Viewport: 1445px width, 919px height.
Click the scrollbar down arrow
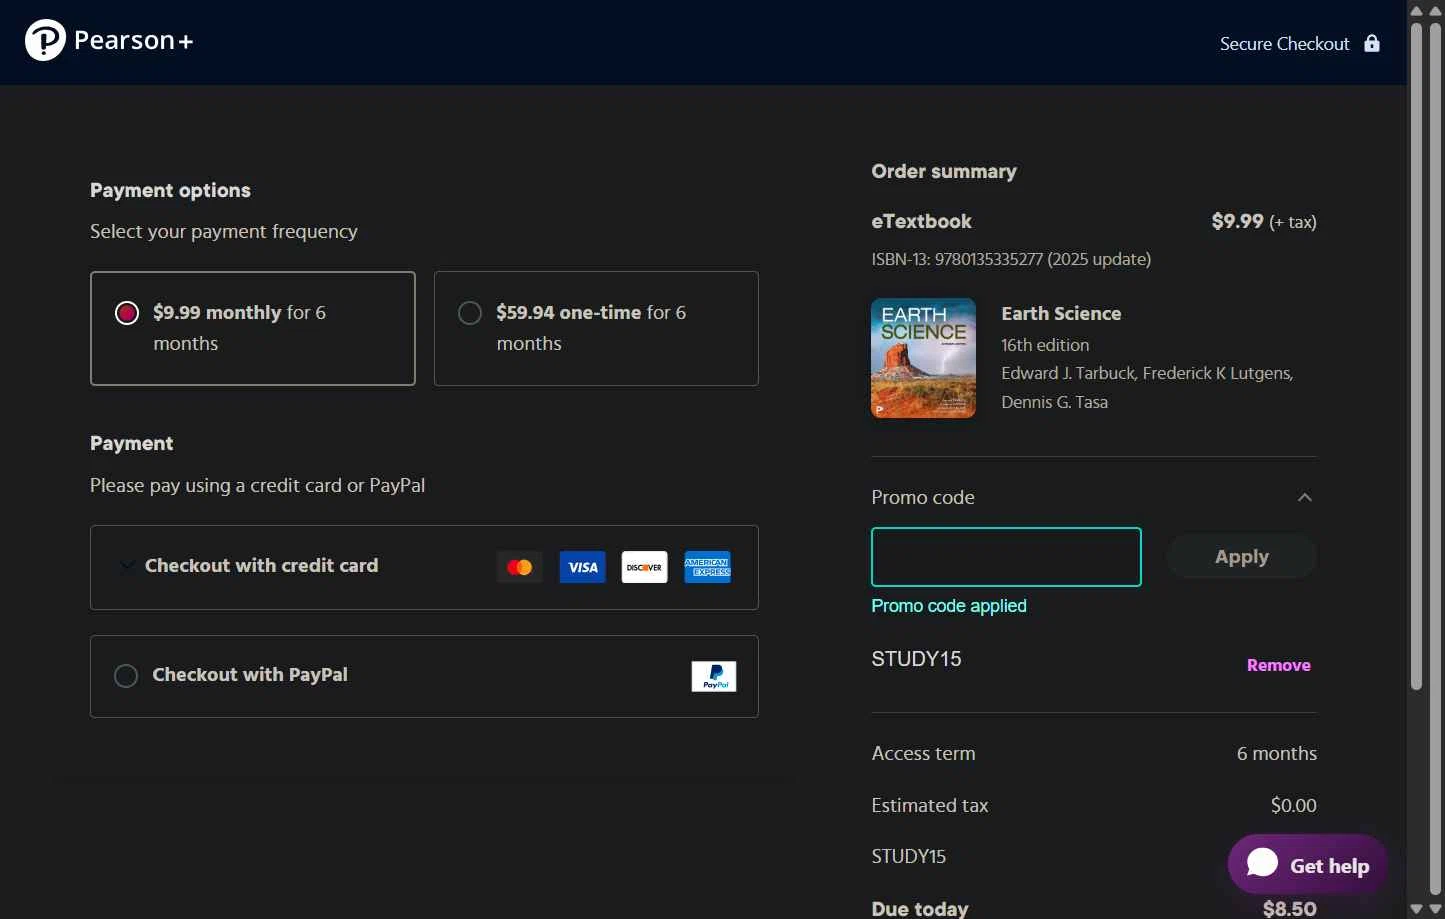click(x=1416, y=909)
